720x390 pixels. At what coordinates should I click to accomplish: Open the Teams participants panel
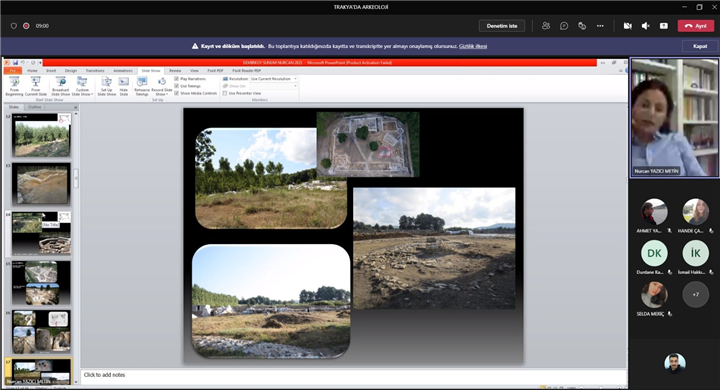pyautogui.click(x=546, y=26)
